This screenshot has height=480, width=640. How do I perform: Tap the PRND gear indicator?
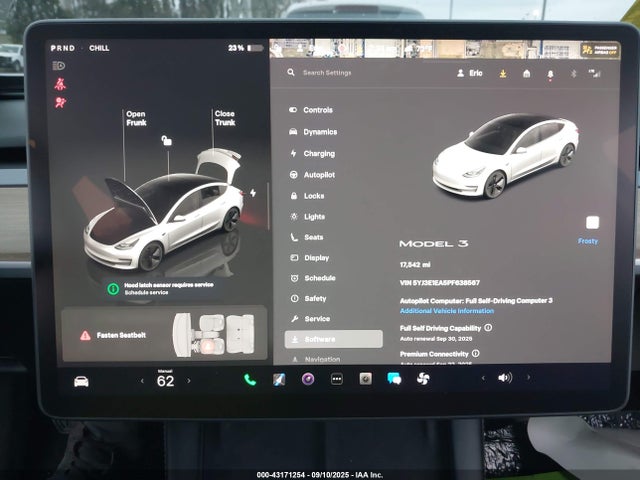(62, 48)
